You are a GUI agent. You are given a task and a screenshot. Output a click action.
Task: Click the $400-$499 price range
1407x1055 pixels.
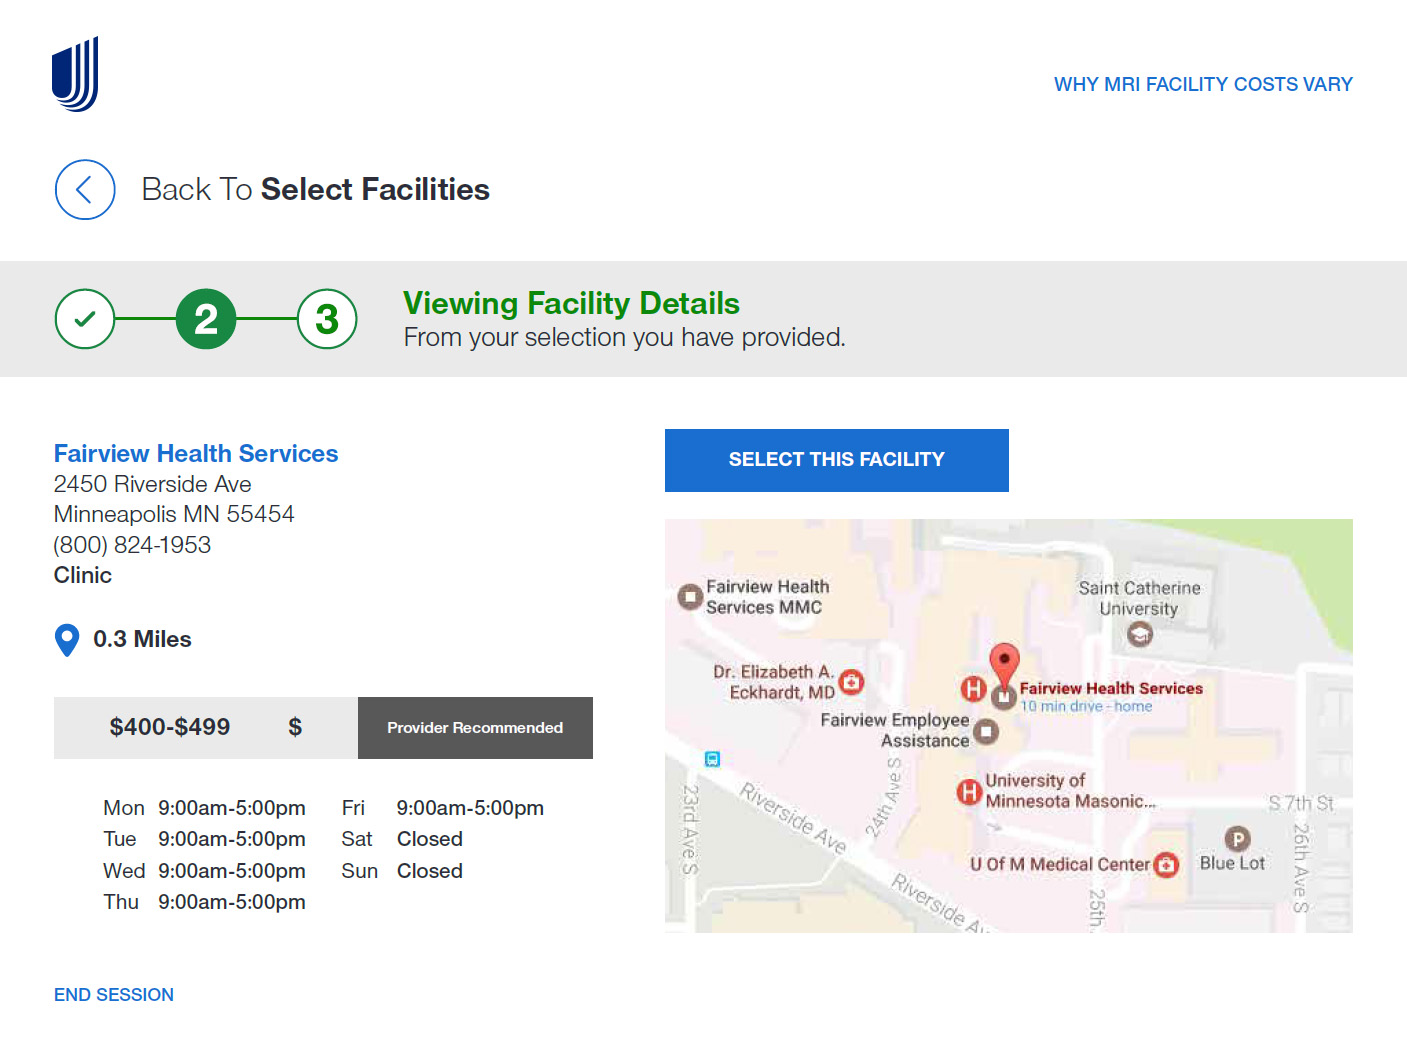(170, 727)
